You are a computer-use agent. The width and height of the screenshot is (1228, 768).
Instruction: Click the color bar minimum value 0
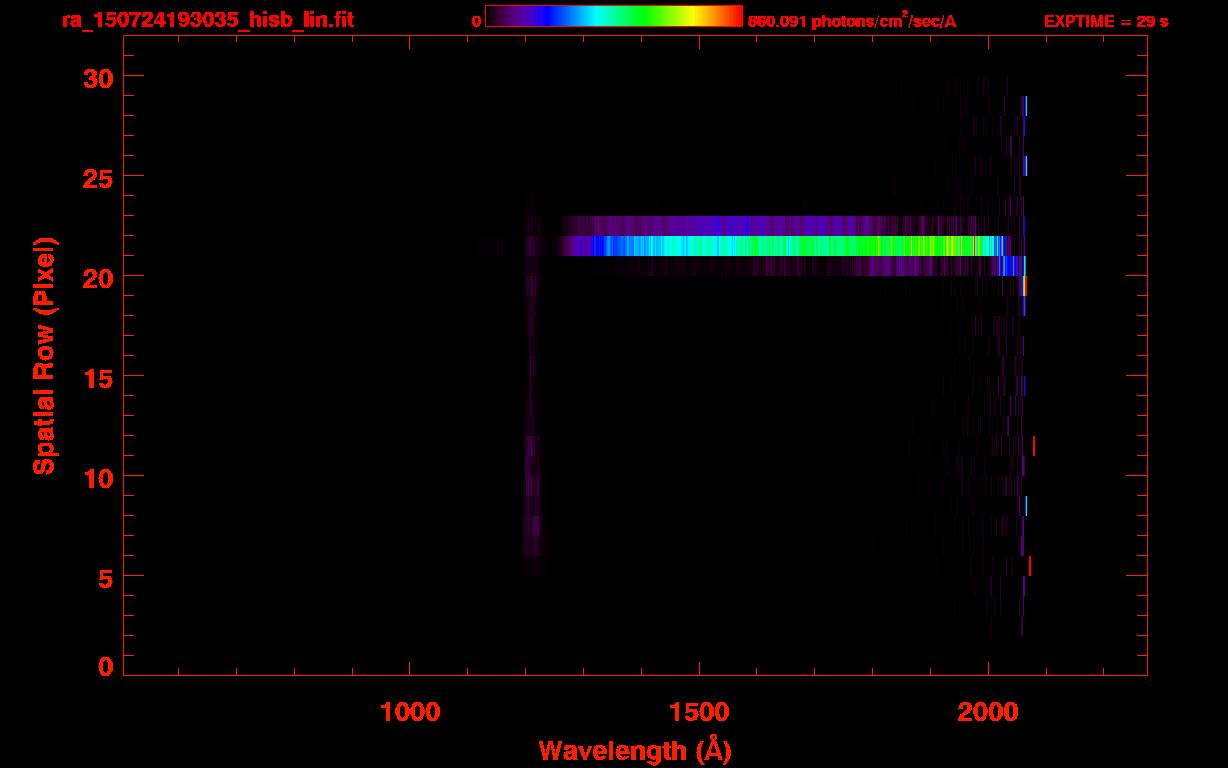476,21
